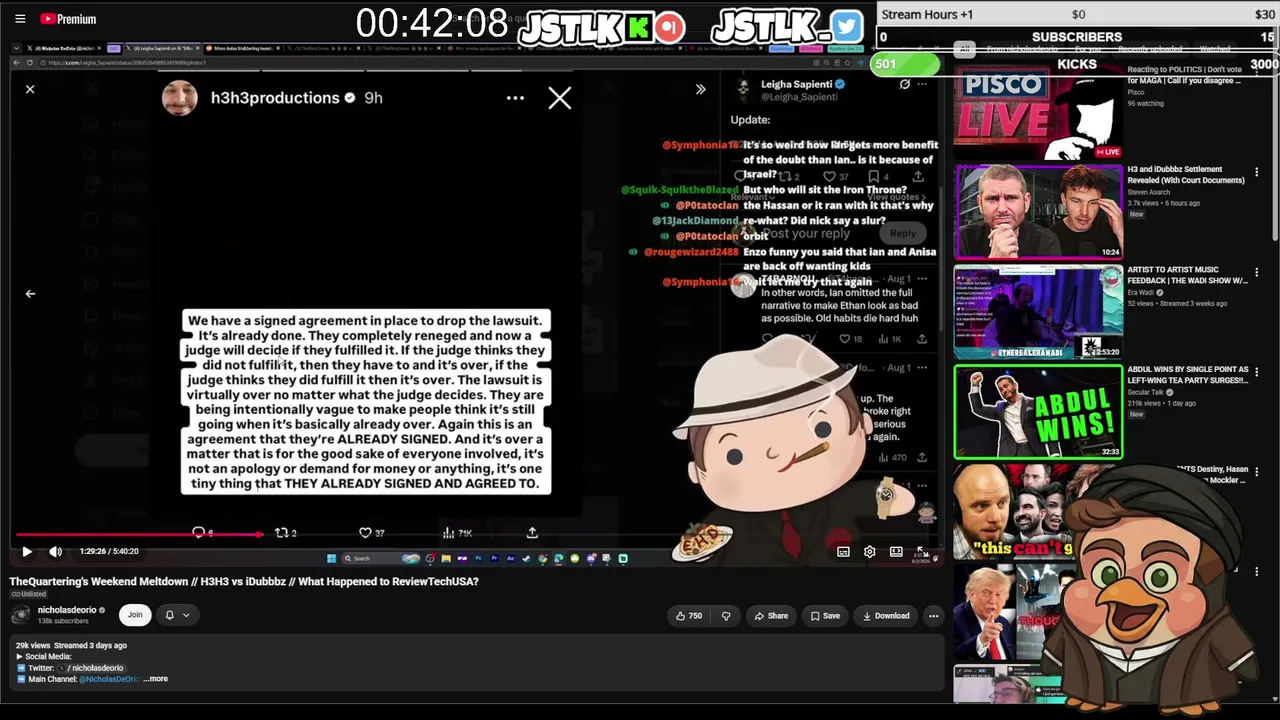Close the tweet photo viewer at top left
Viewport: 1280px width, 720px height.
coord(30,90)
